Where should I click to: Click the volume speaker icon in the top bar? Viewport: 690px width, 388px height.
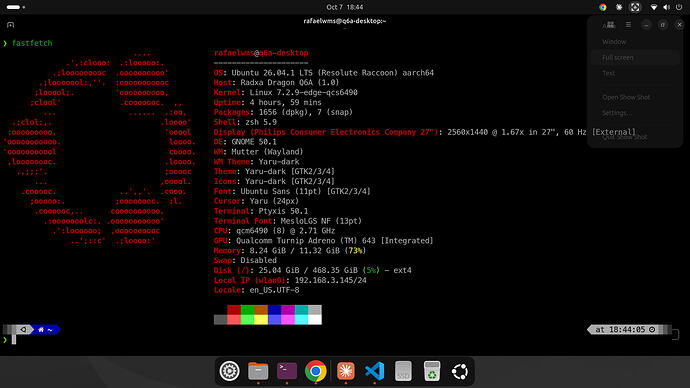pos(667,7)
